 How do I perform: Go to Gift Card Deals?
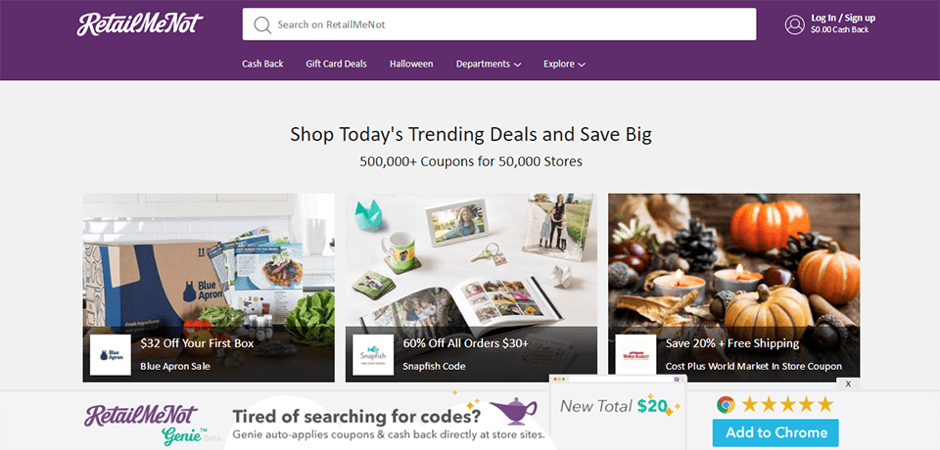coord(336,64)
